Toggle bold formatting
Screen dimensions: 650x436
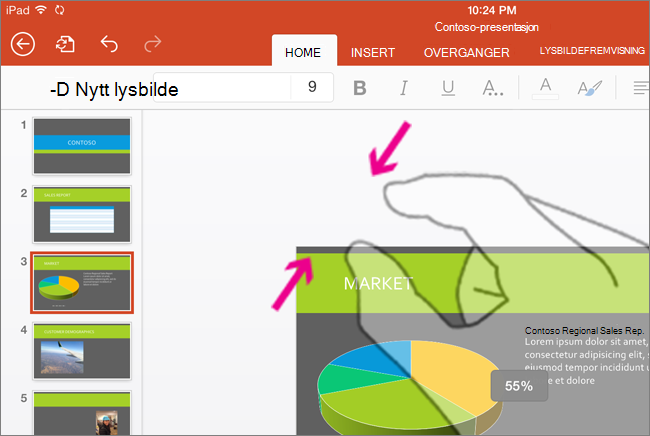tap(359, 88)
